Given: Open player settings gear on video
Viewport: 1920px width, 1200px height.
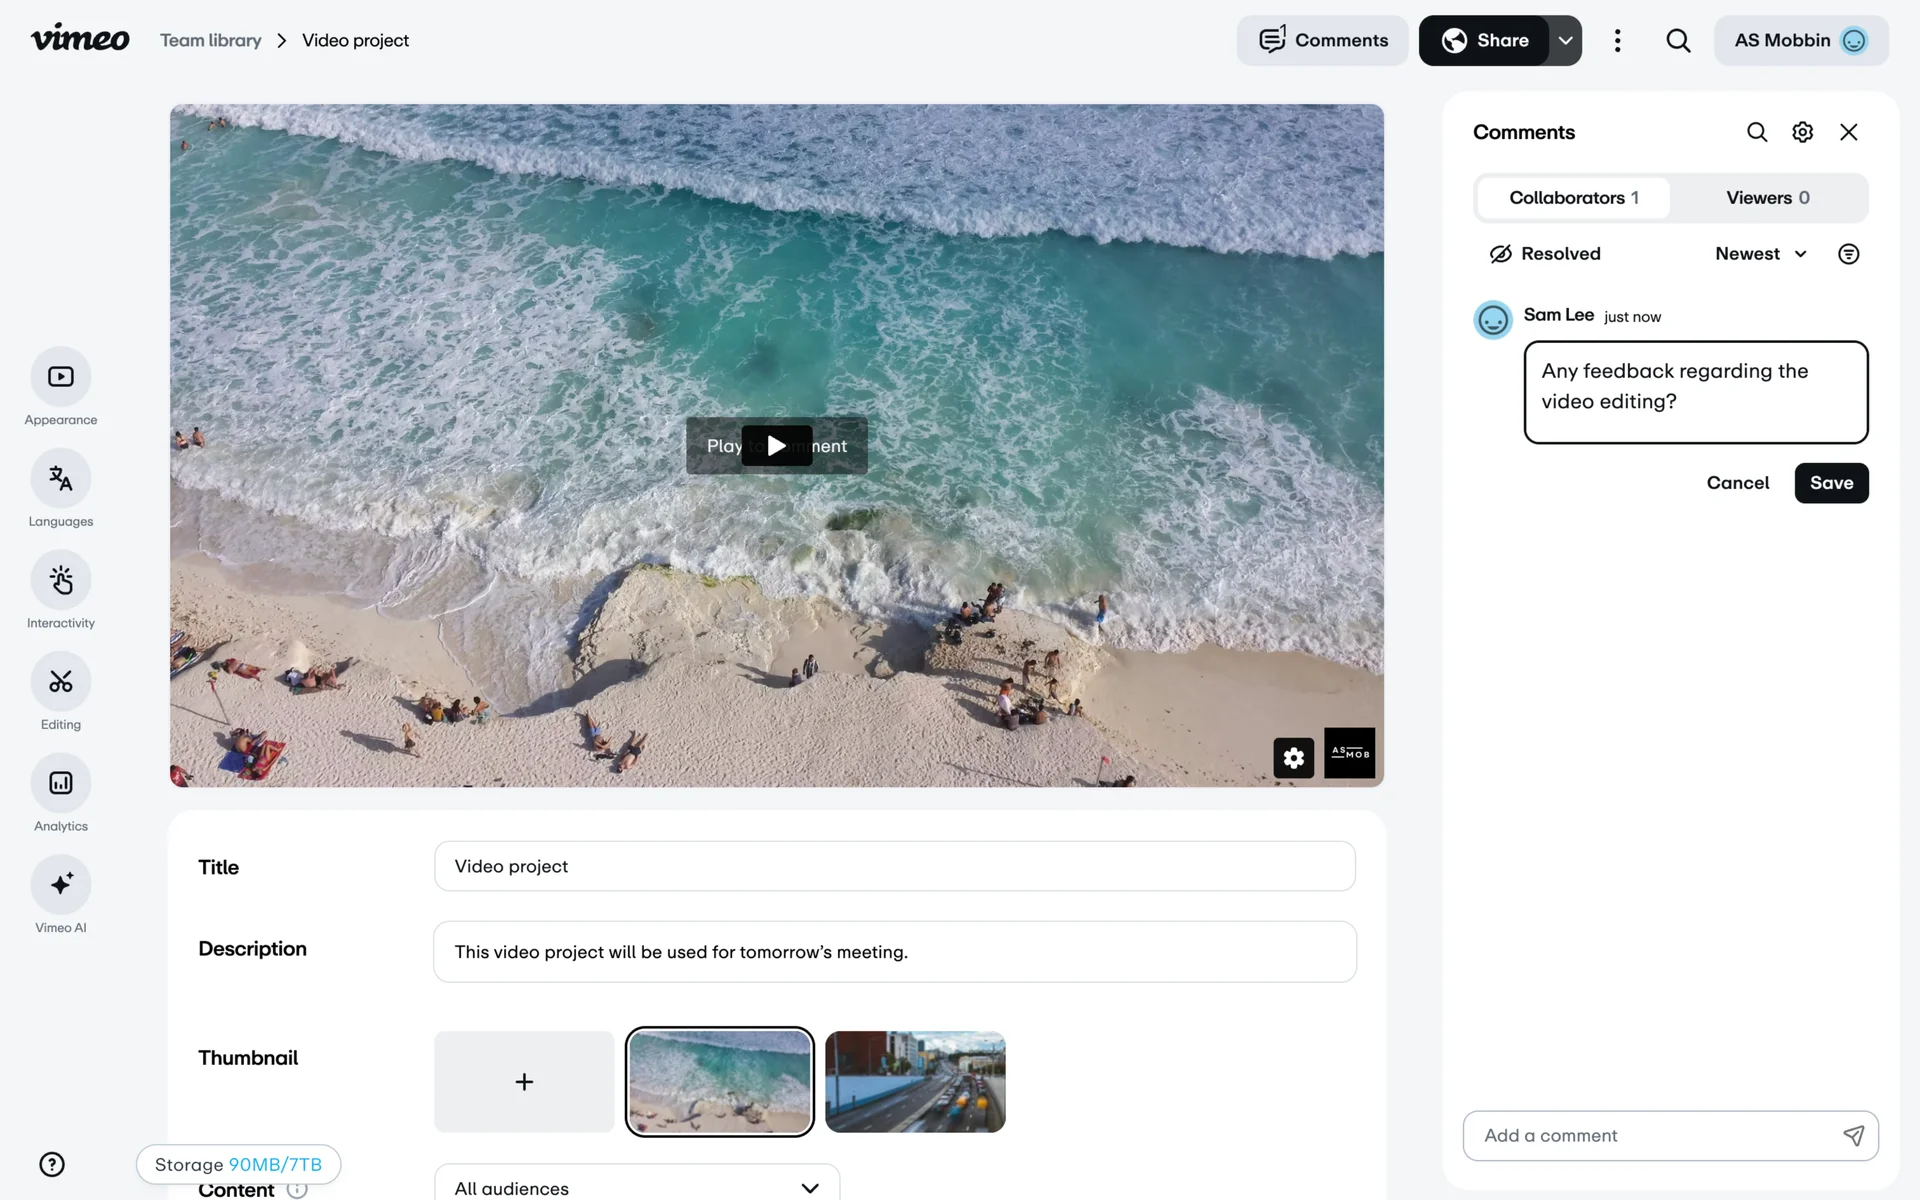Looking at the screenshot, I should (x=1293, y=758).
